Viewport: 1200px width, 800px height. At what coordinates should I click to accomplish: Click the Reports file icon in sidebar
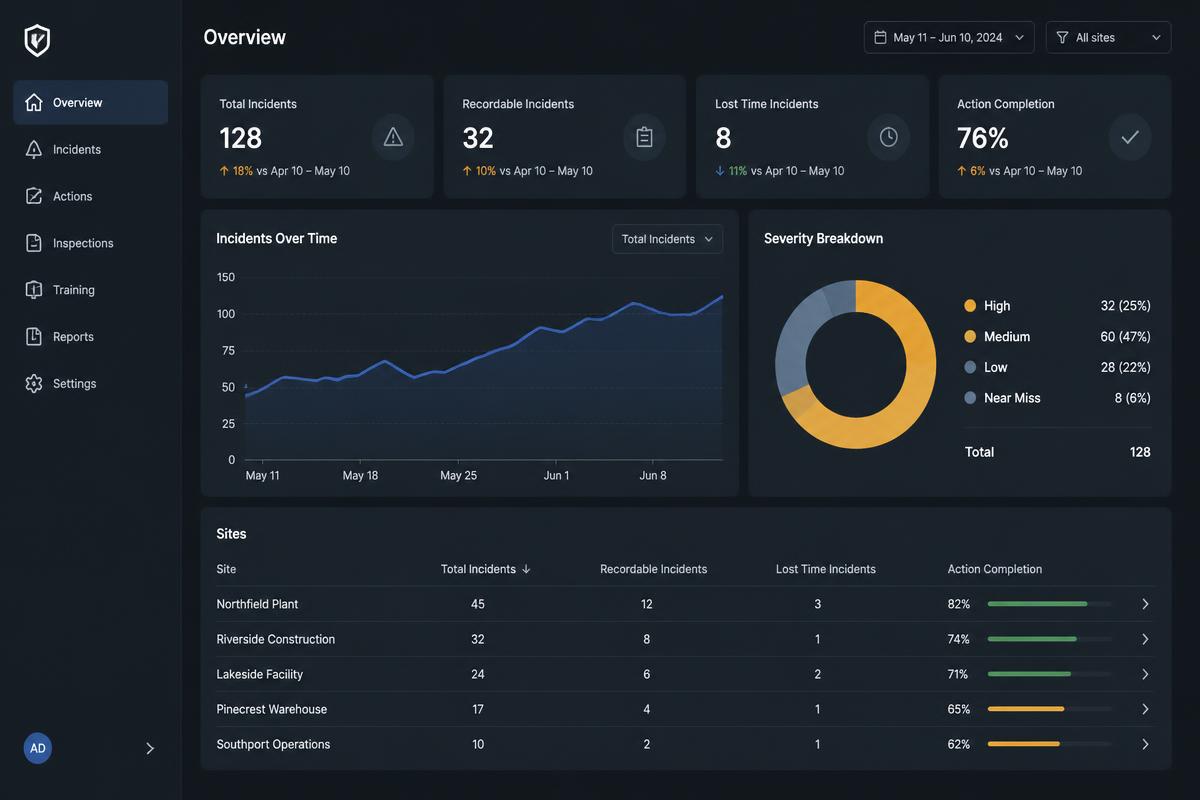[x=34, y=337]
